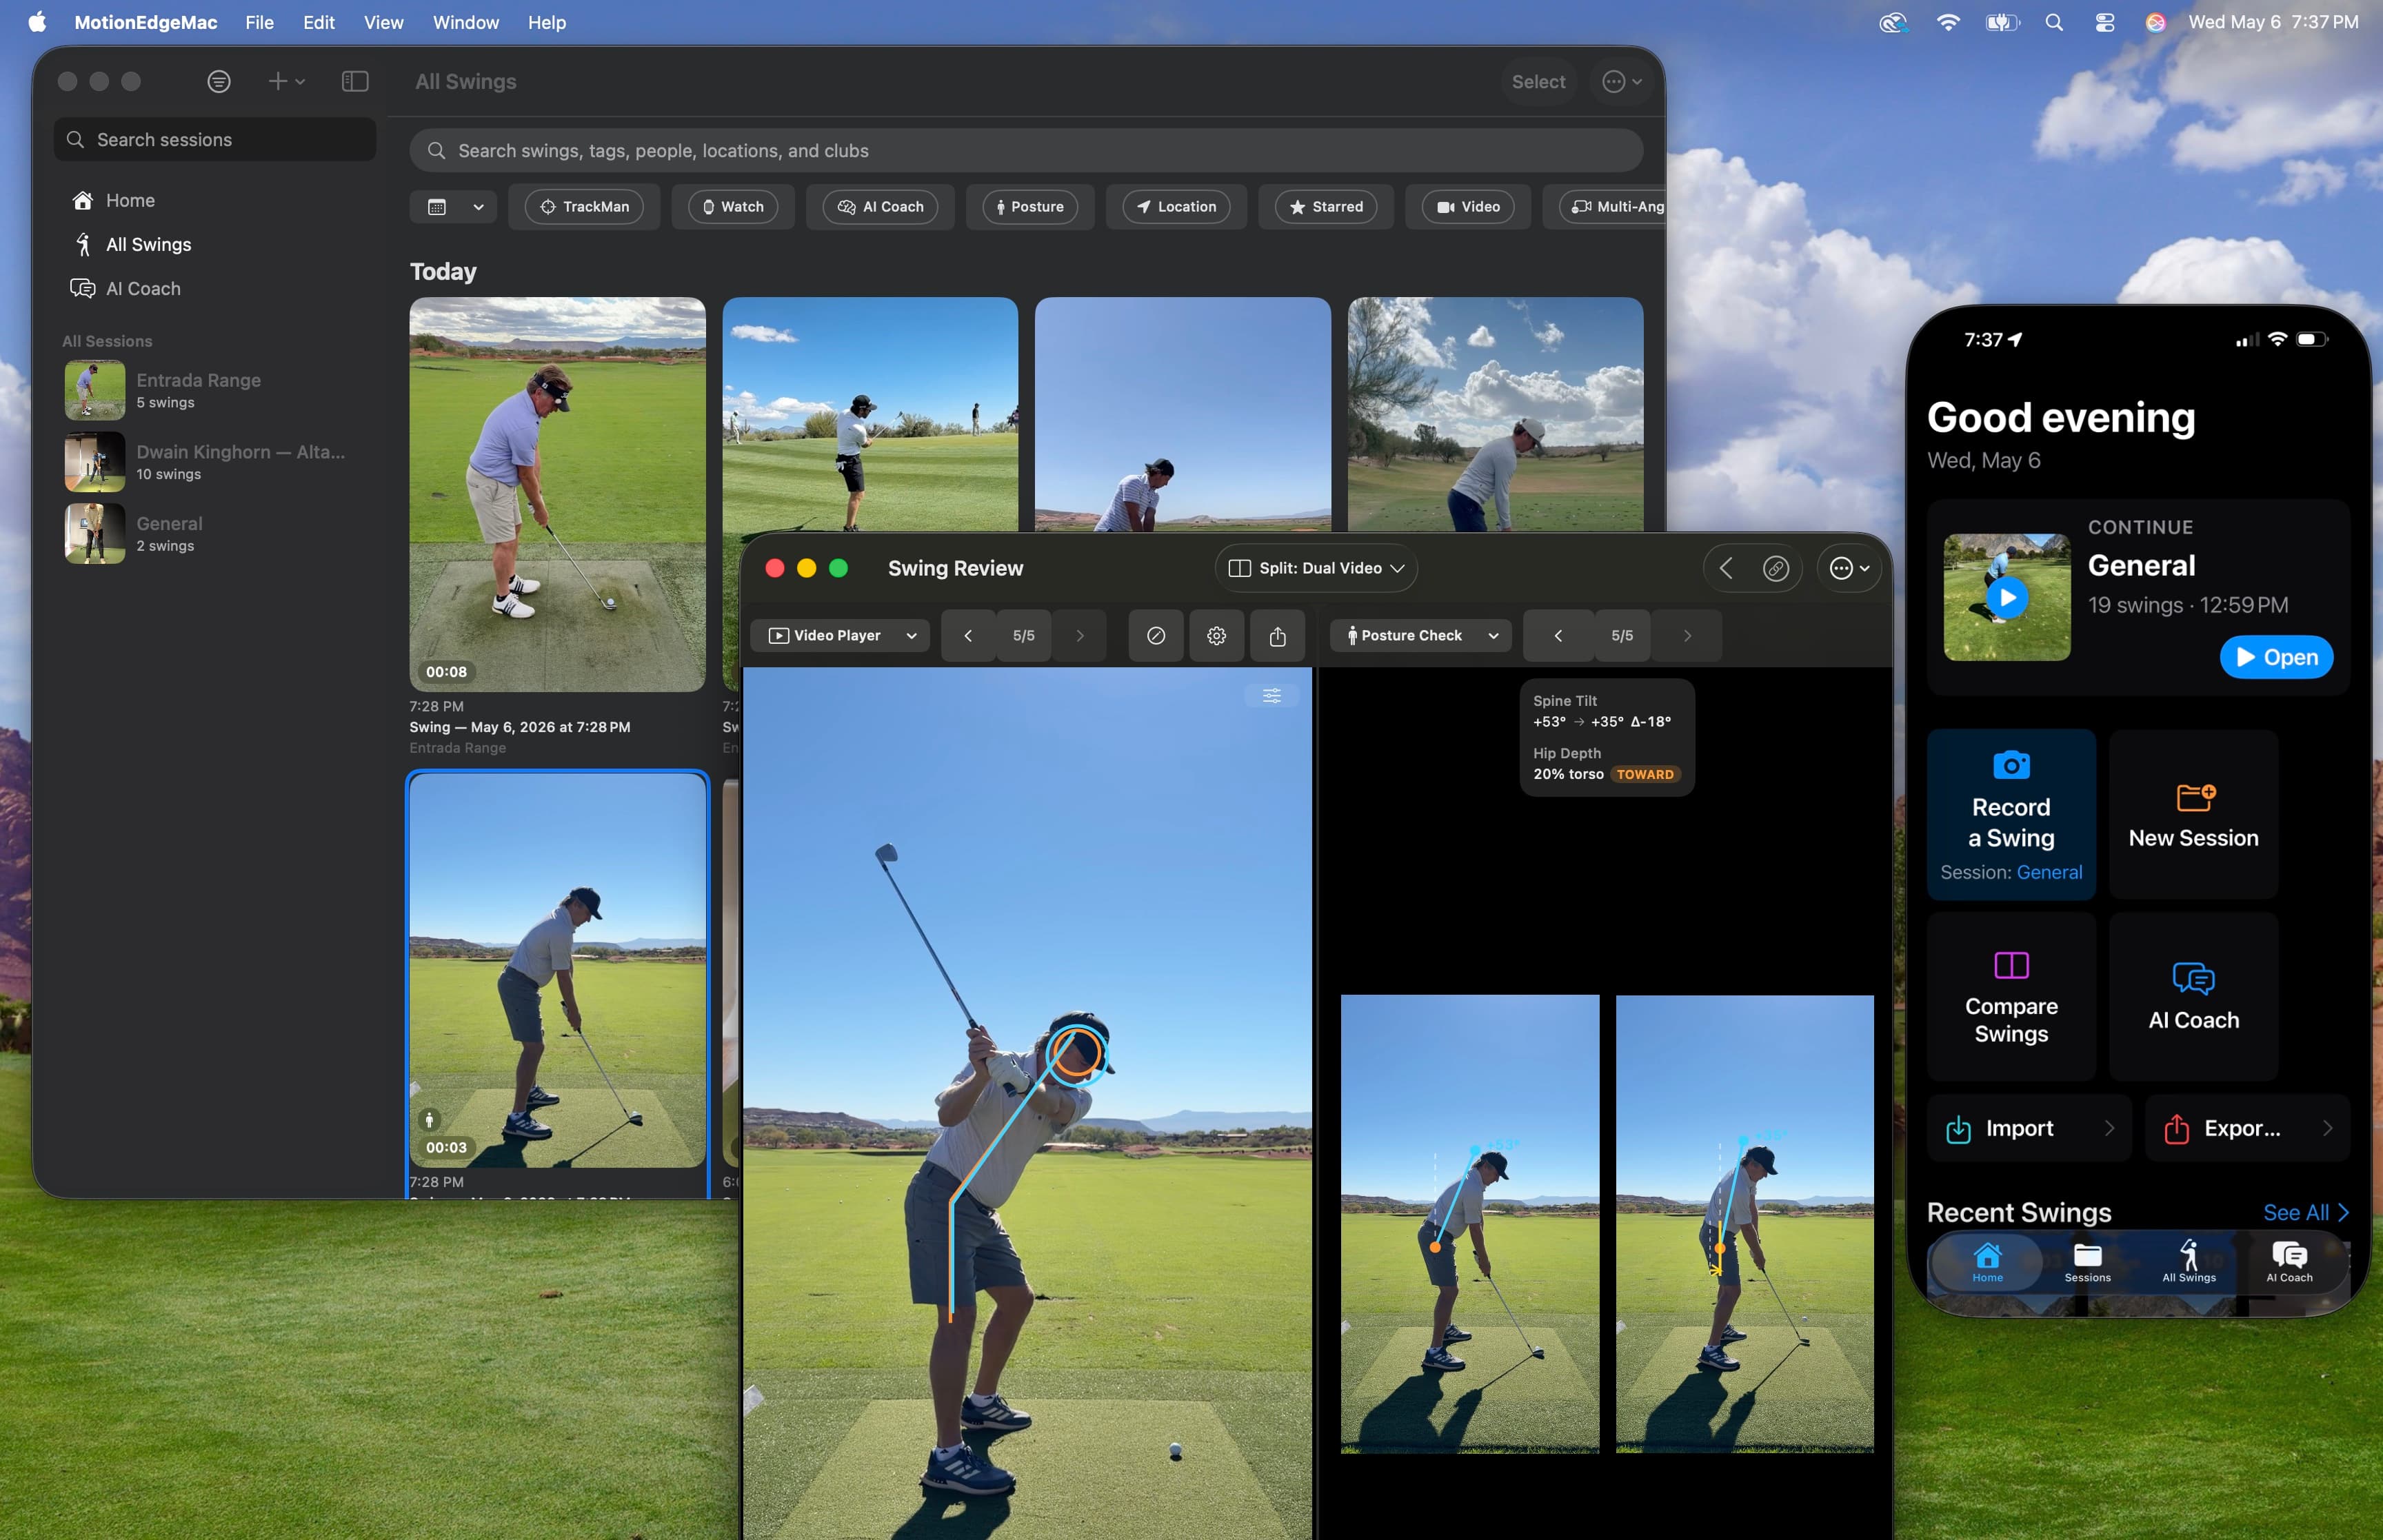Viewport: 2383px width, 1540px height.
Task: Go to previous swing in Video Player pane
Action: point(968,636)
